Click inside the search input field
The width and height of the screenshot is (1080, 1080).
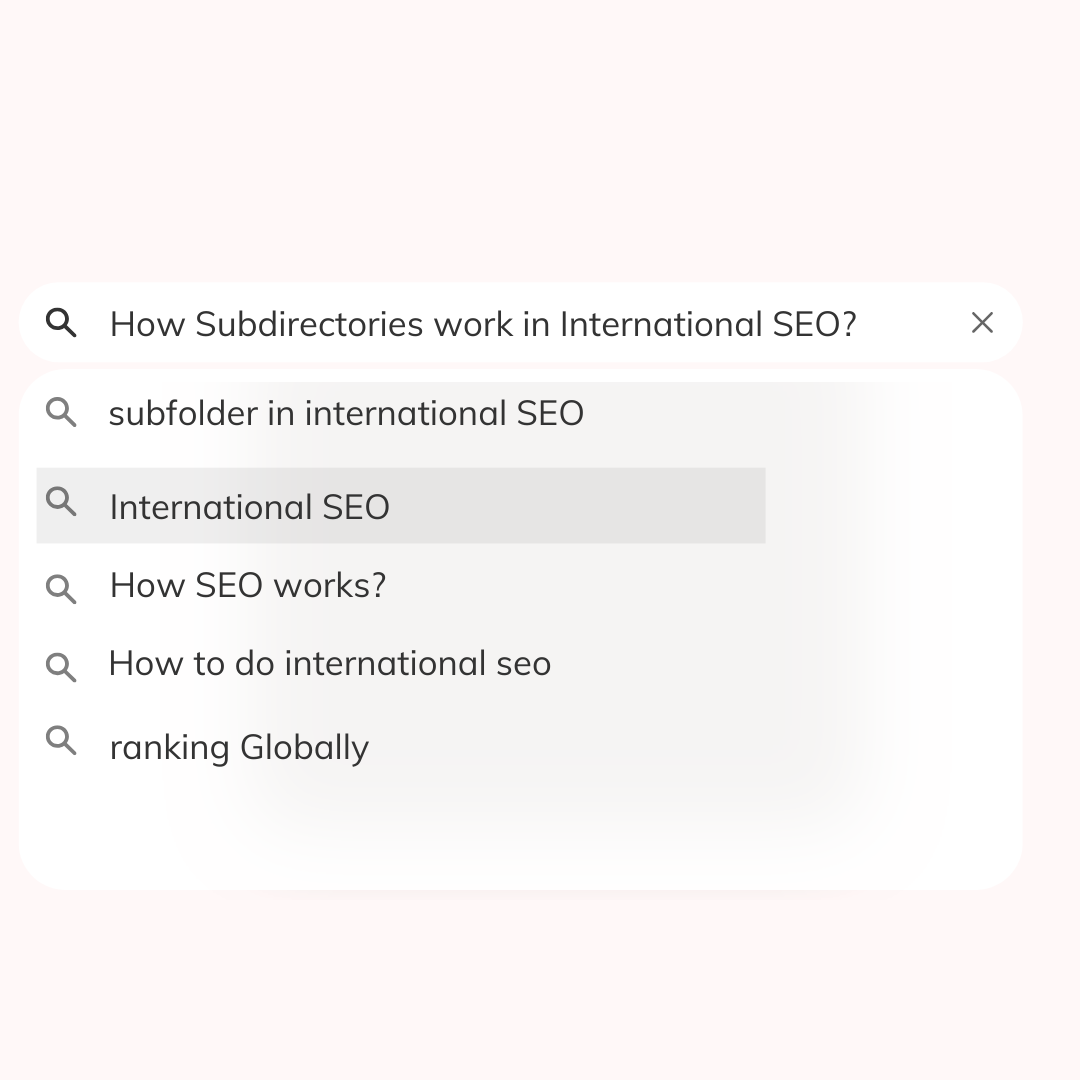point(480,323)
